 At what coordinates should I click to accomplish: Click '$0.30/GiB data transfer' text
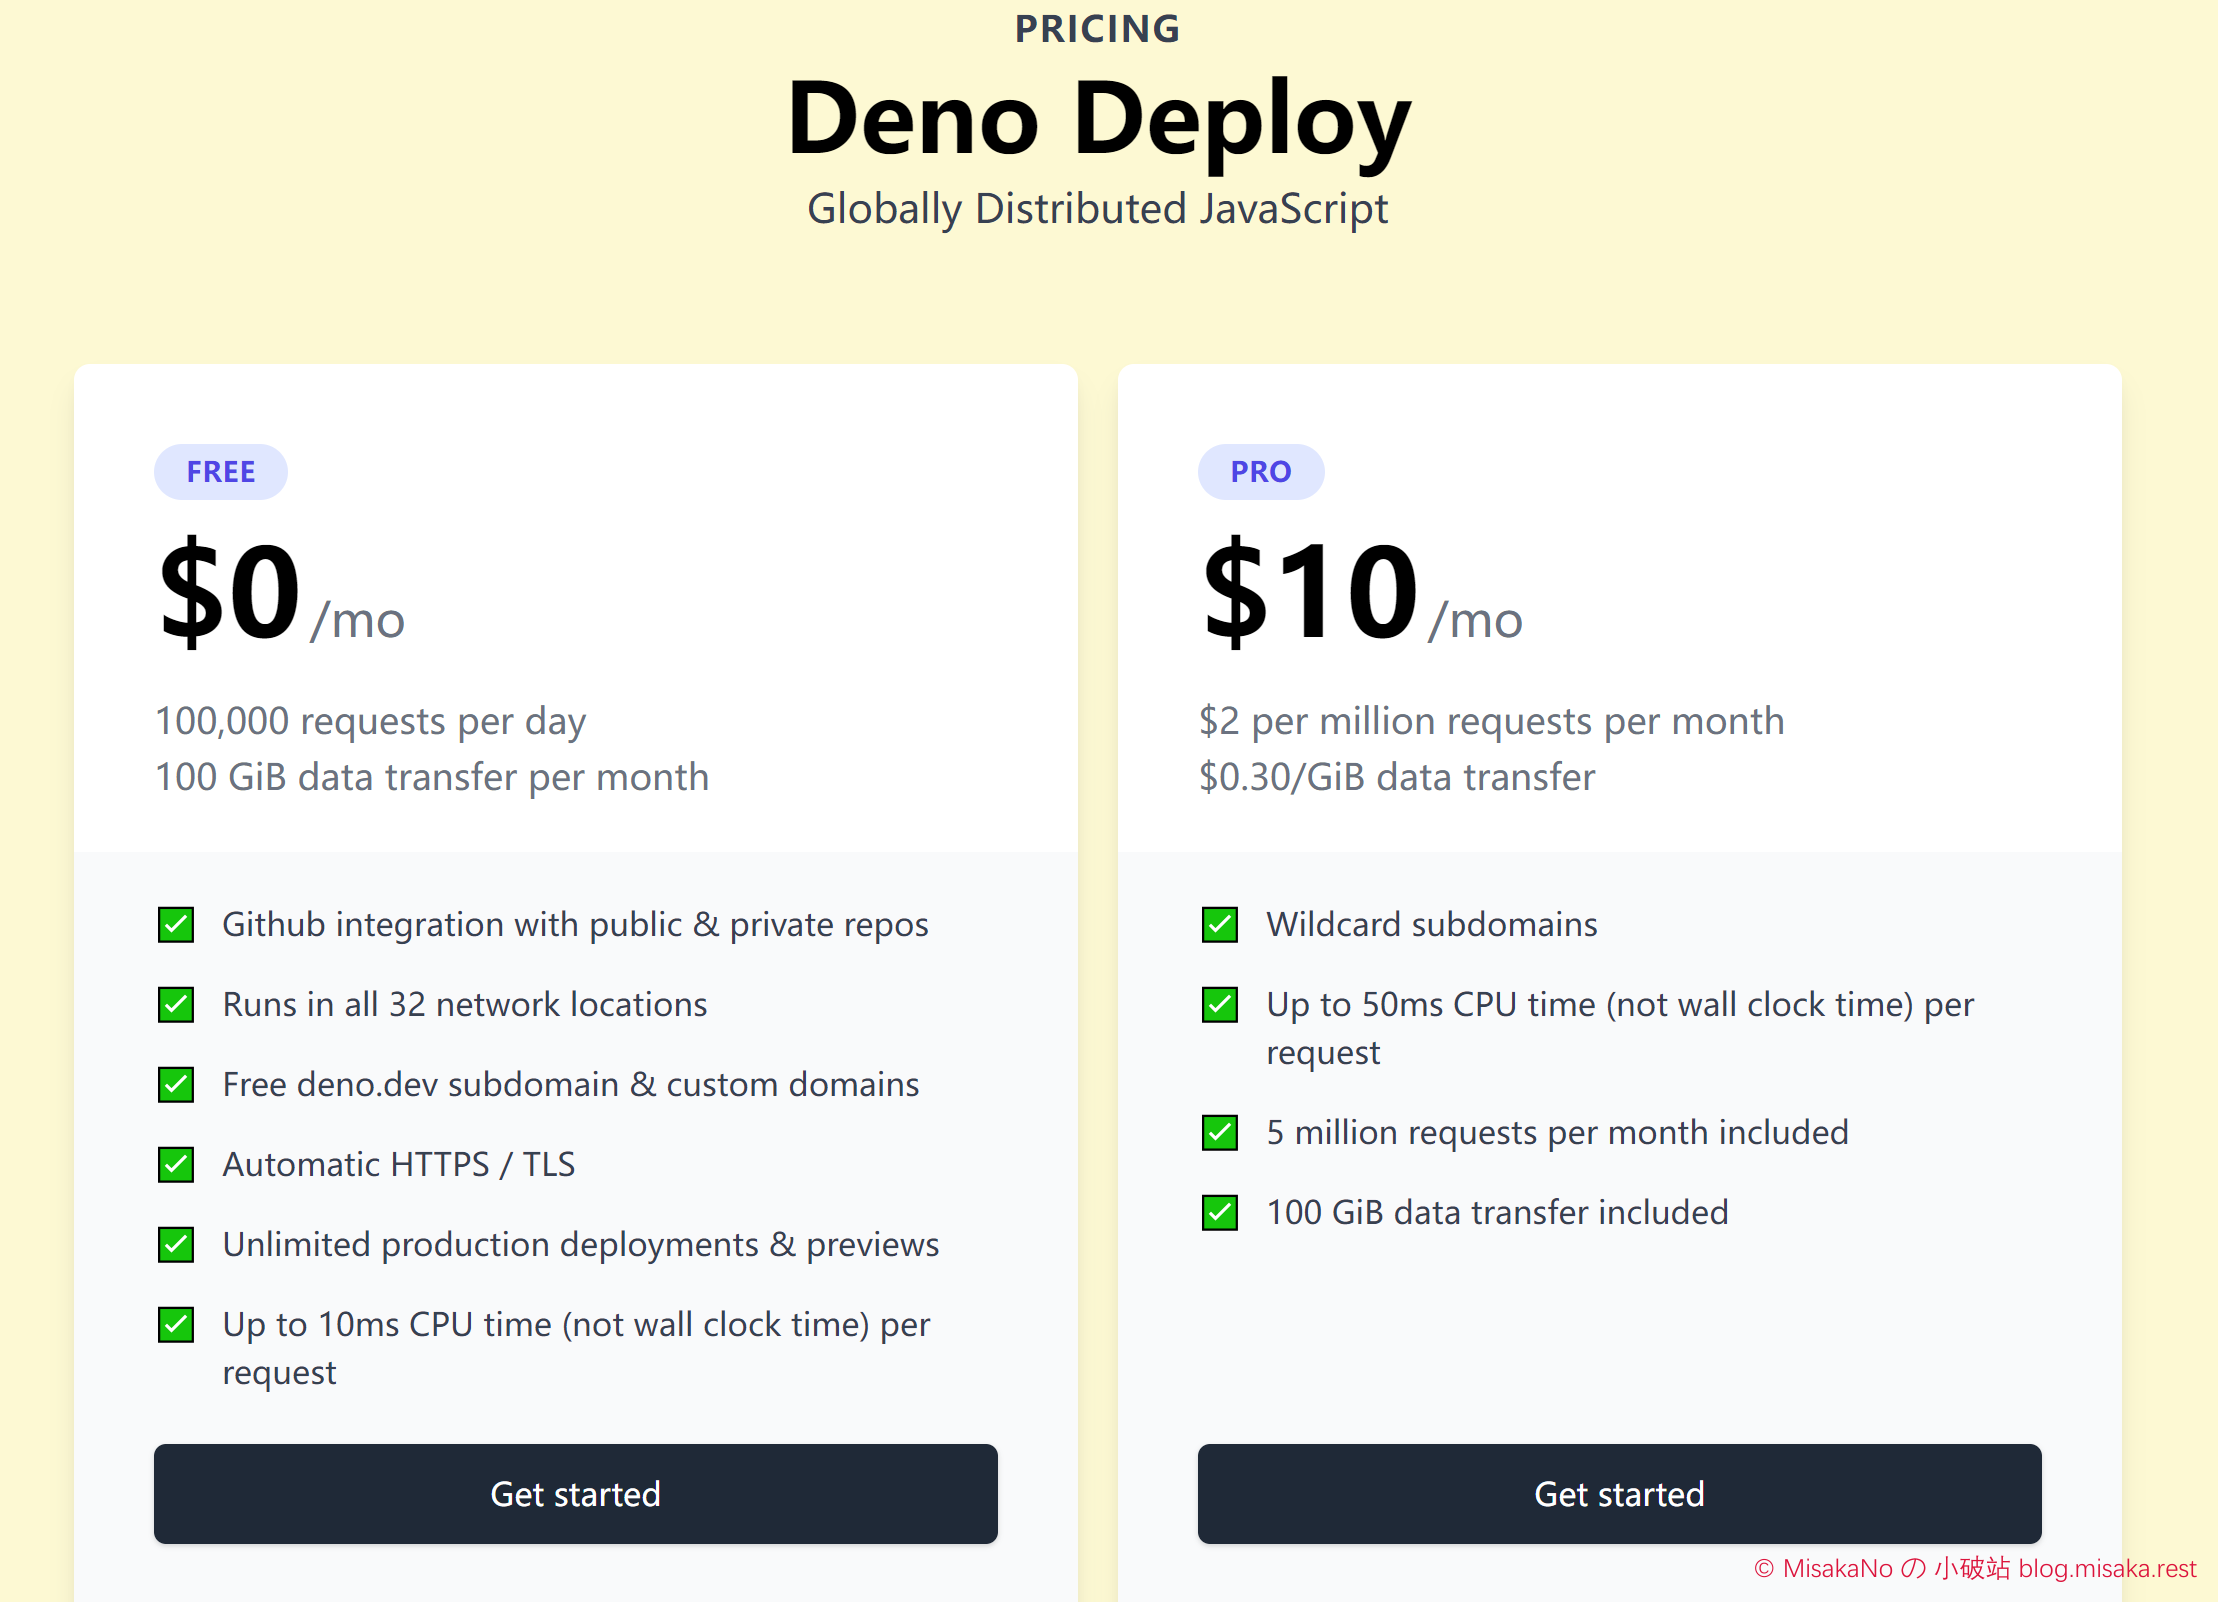(x=1397, y=777)
